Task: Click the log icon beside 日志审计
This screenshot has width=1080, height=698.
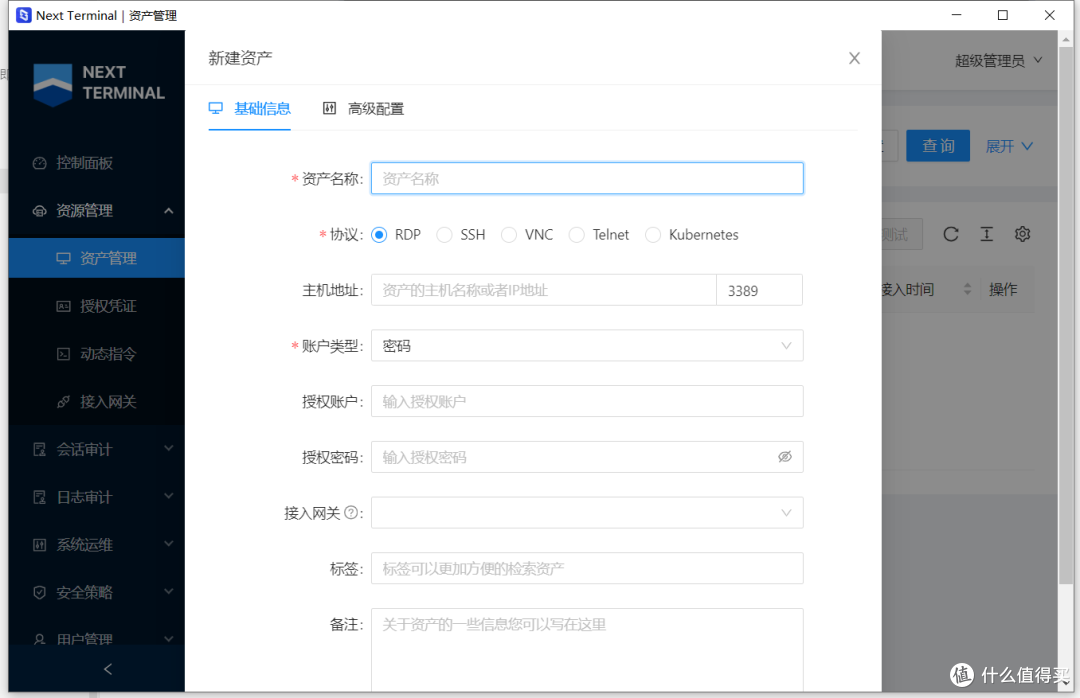Action: pyautogui.click(x=39, y=497)
